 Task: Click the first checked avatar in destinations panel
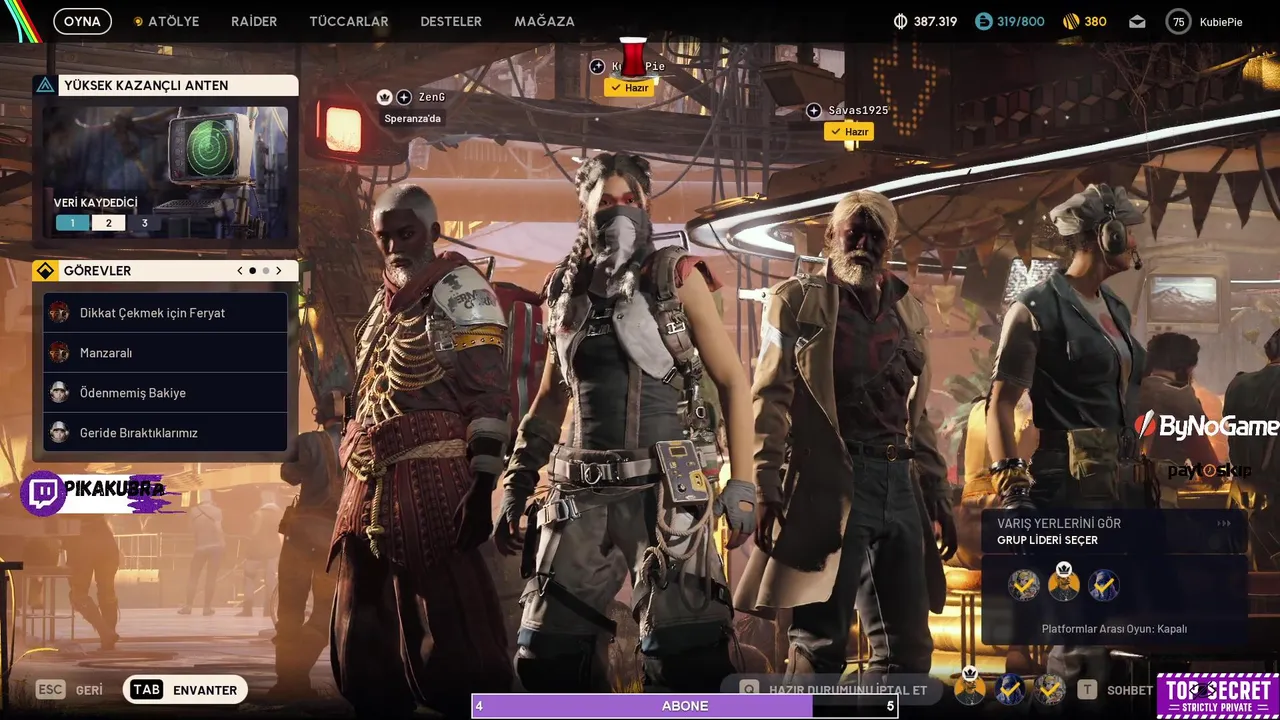pos(1023,585)
